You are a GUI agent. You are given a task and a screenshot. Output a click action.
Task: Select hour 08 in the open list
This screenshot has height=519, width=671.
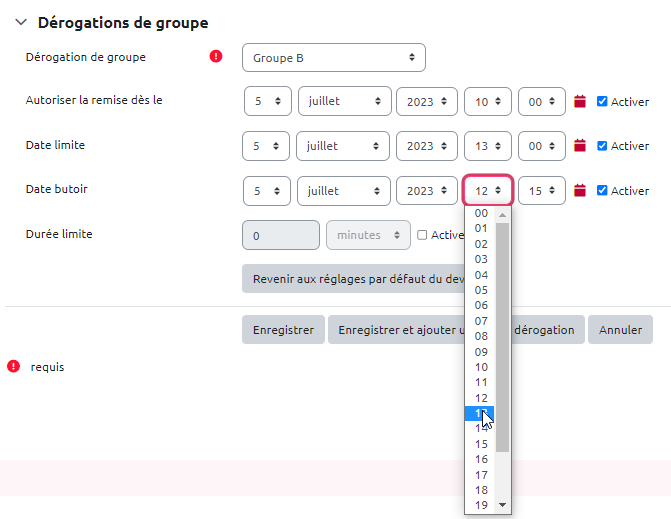click(x=481, y=336)
